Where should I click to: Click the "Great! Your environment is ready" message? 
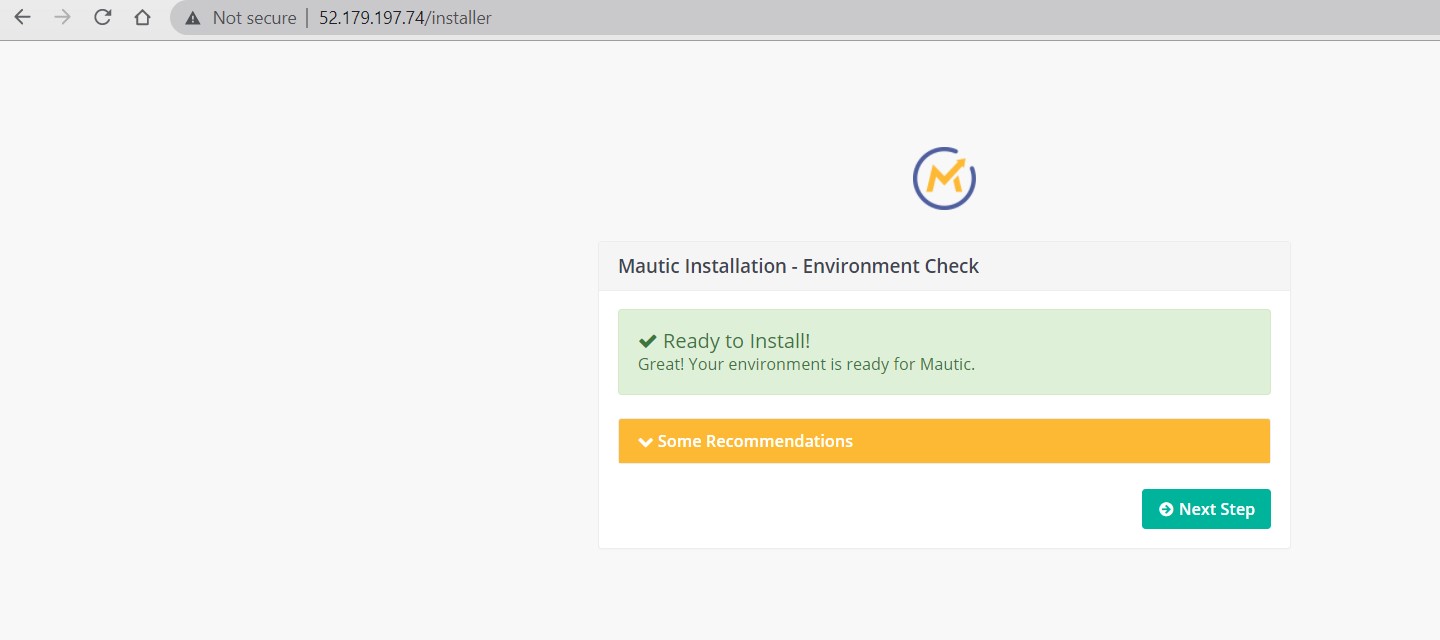[806, 364]
